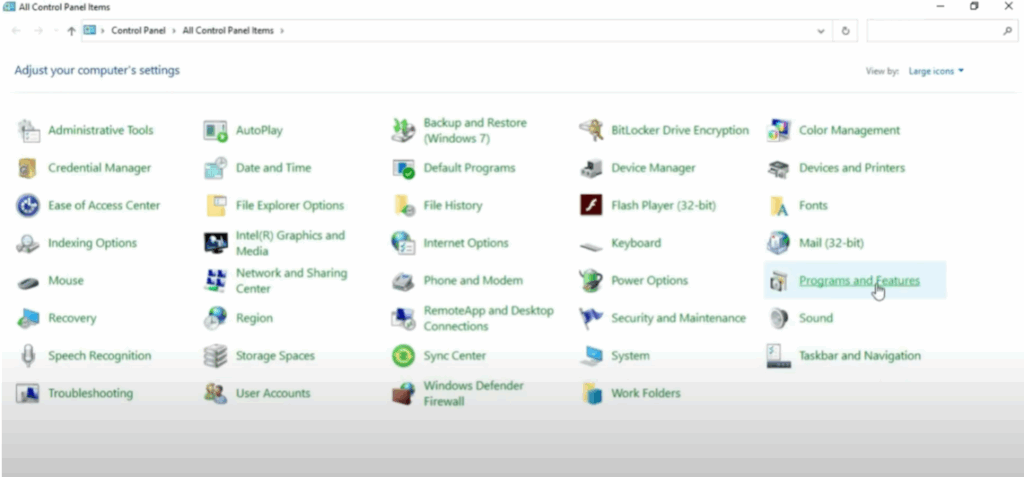
Task: Open RemoteApp and Desktop Connections icon
Action: [403, 318]
